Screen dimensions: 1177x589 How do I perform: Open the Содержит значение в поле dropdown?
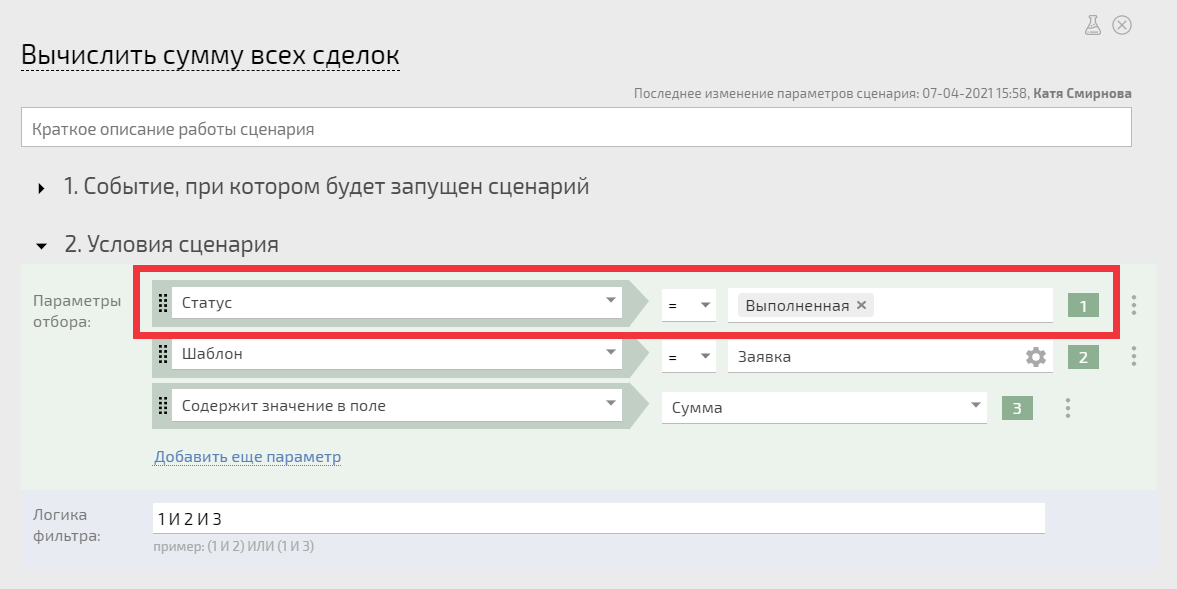(x=396, y=405)
